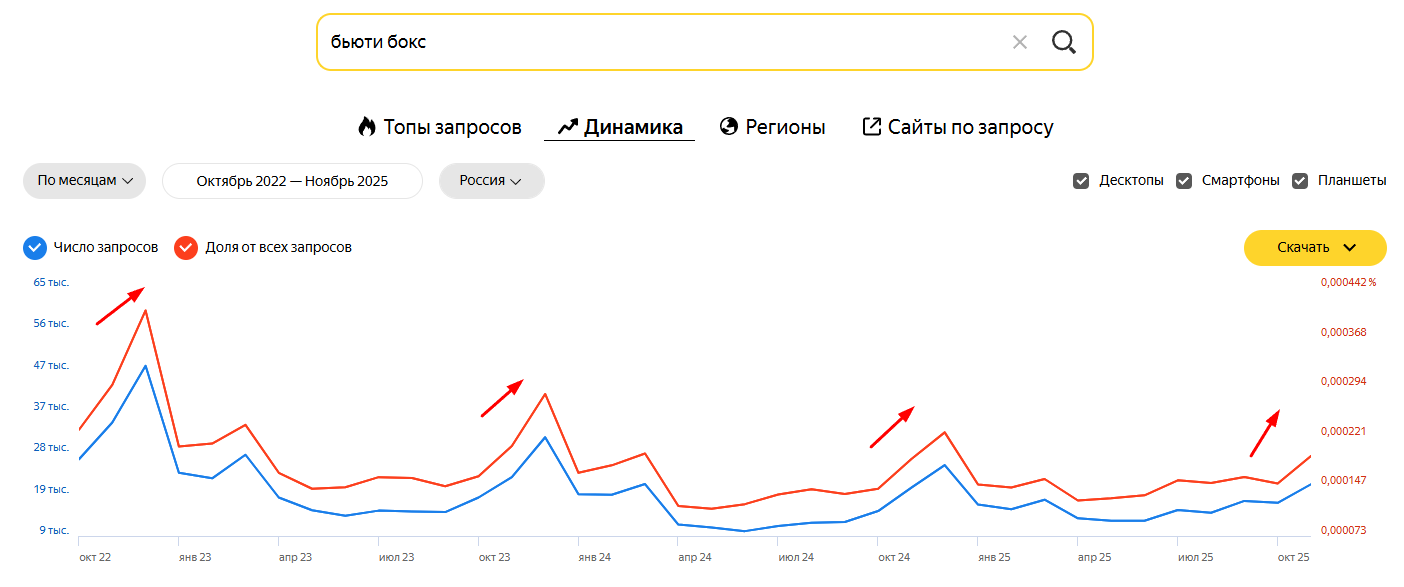Expand the Россия region dropdown
Screen dimensions: 1404x587
tap(491, 181)
